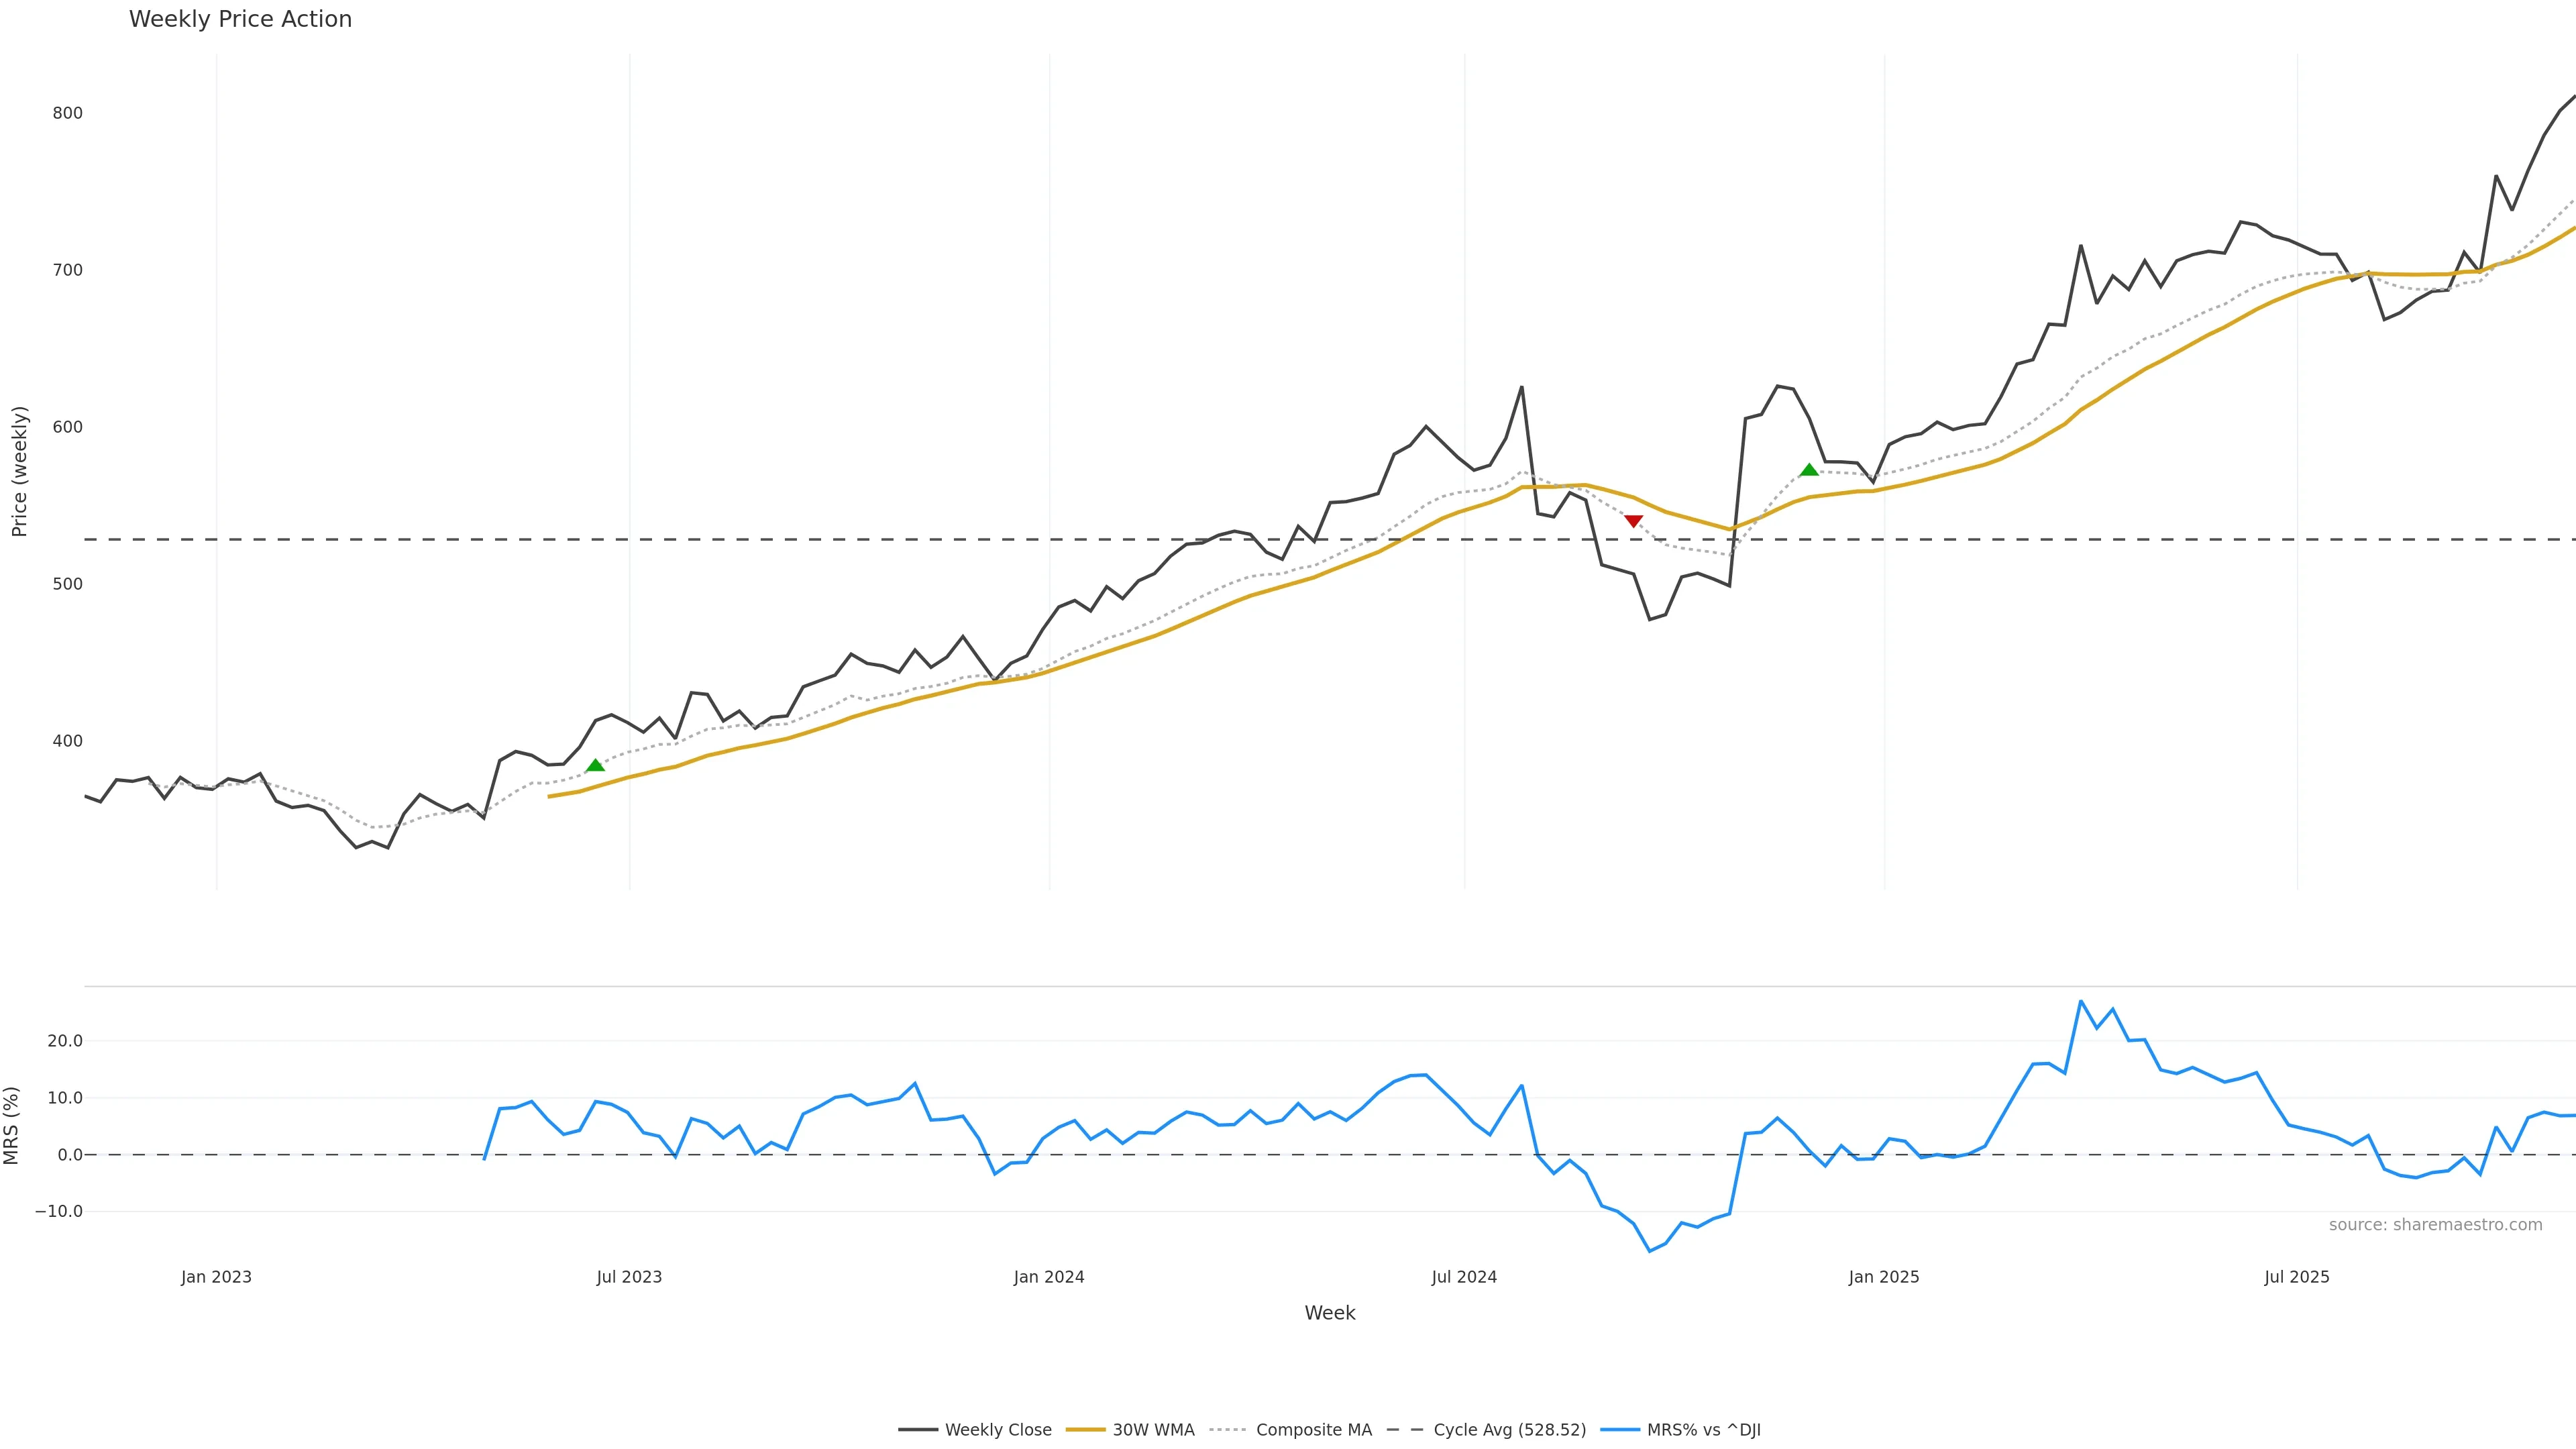Click the Weekly Price Action chart title
This screenshot has height=1449, width=2576.
[240, 19]
